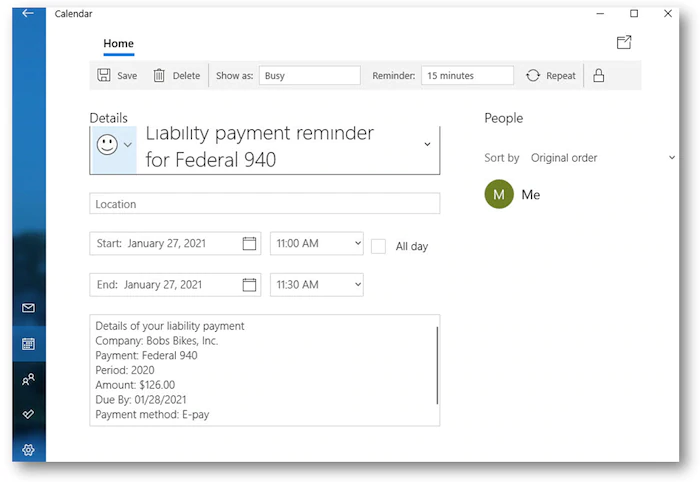This screenshot has height=482, width=700.
Task: Click the Repeat circular arrows icon
Action: click(533, 75)
